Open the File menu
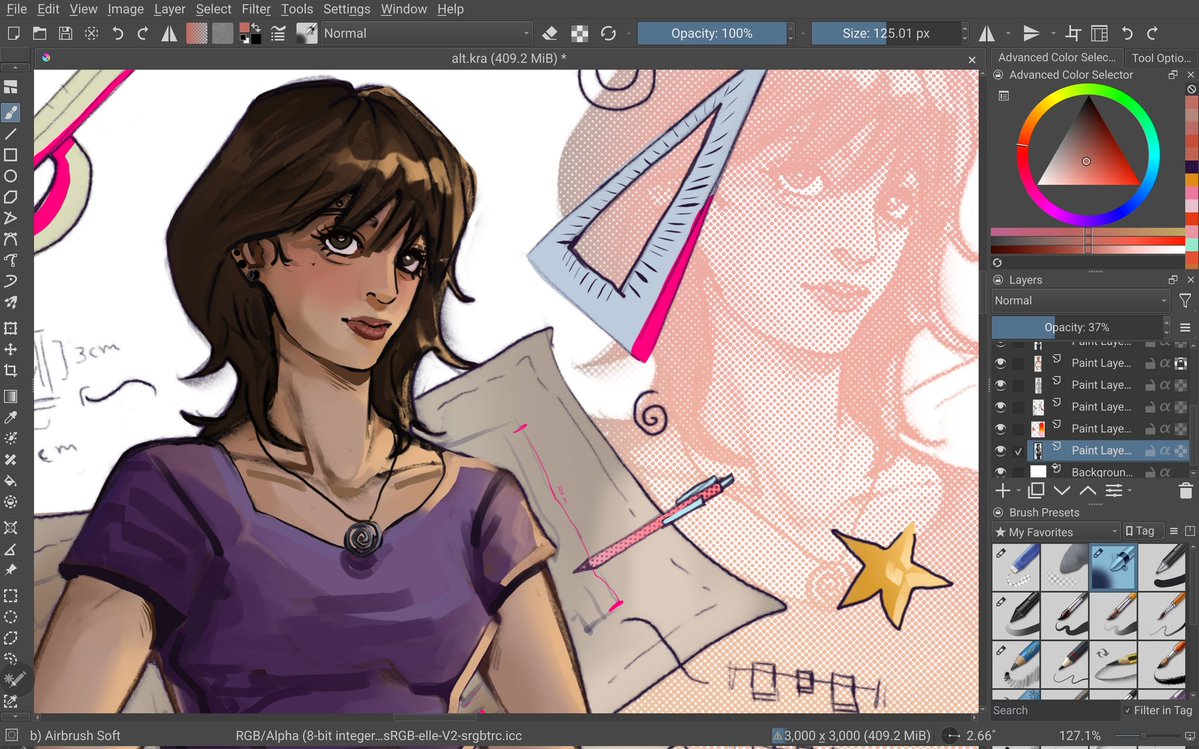 [17, 9]
